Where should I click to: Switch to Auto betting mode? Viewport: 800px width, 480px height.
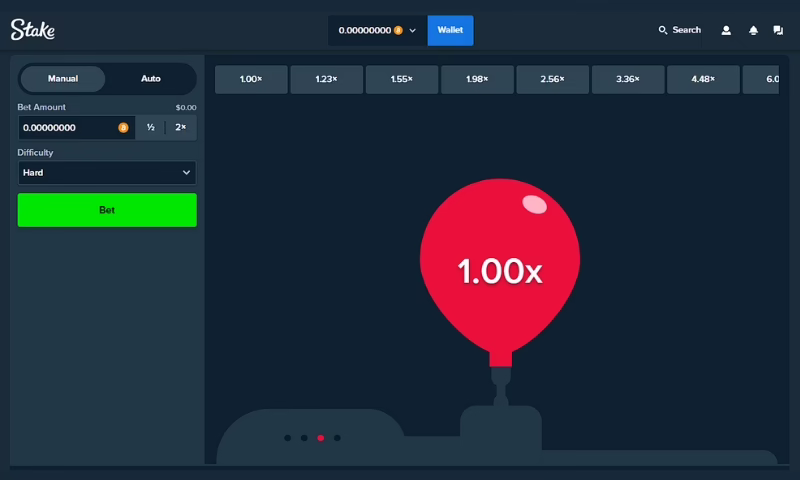150,79
